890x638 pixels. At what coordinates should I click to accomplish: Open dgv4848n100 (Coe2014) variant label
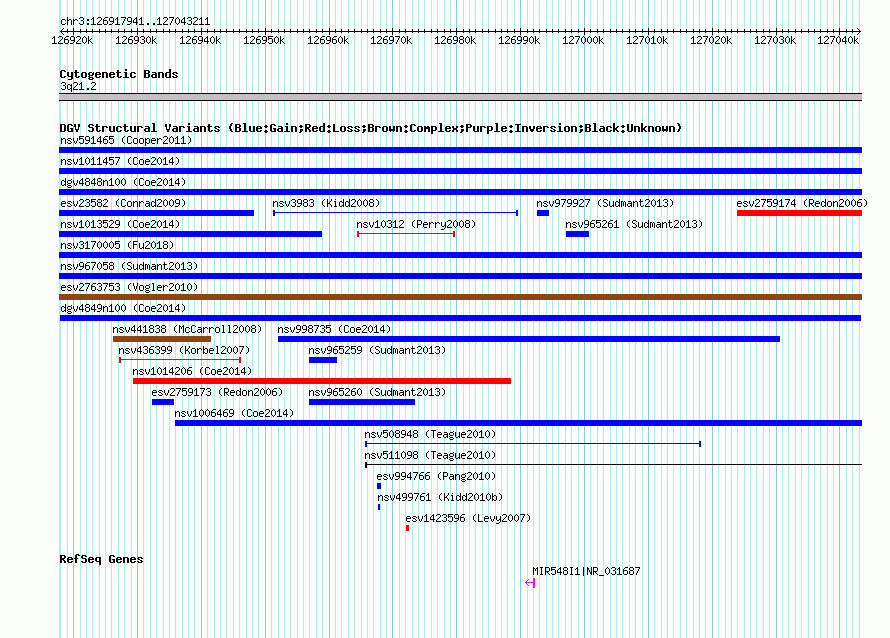[123, 182]
